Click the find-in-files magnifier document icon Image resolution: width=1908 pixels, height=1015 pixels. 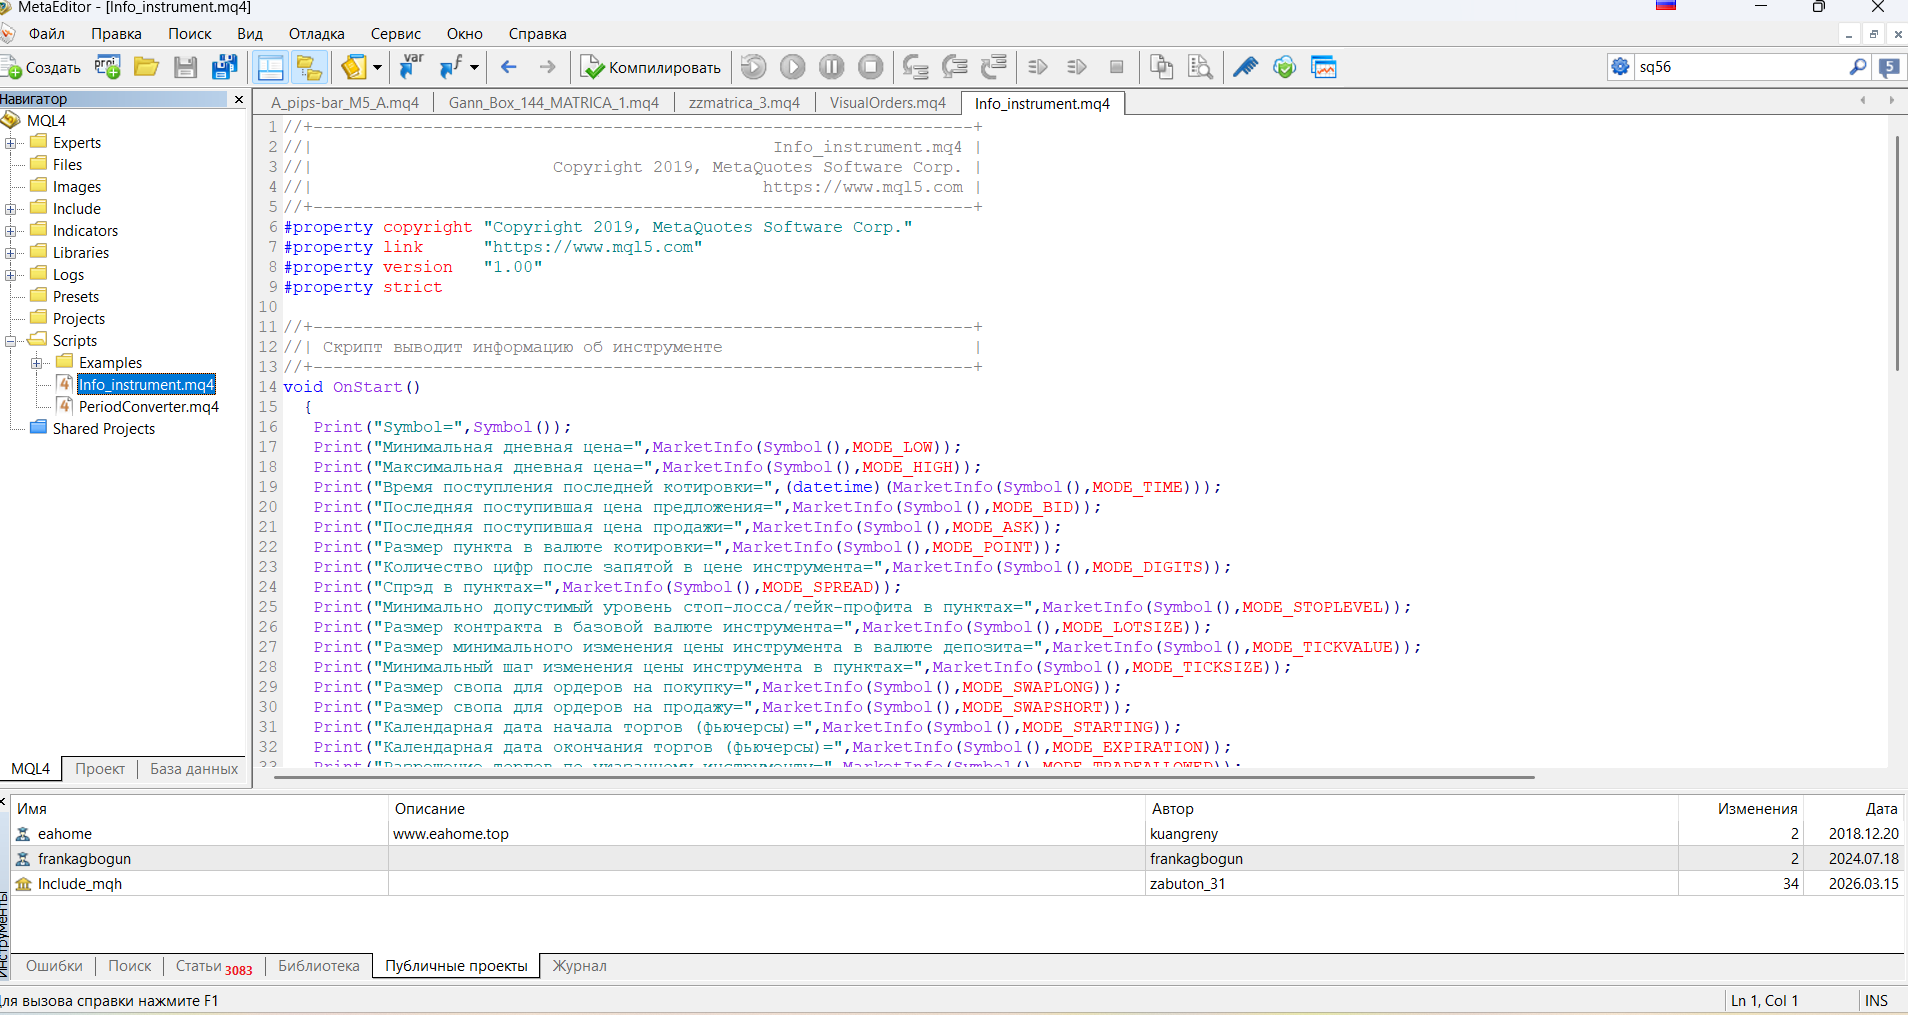[1200, 67]
